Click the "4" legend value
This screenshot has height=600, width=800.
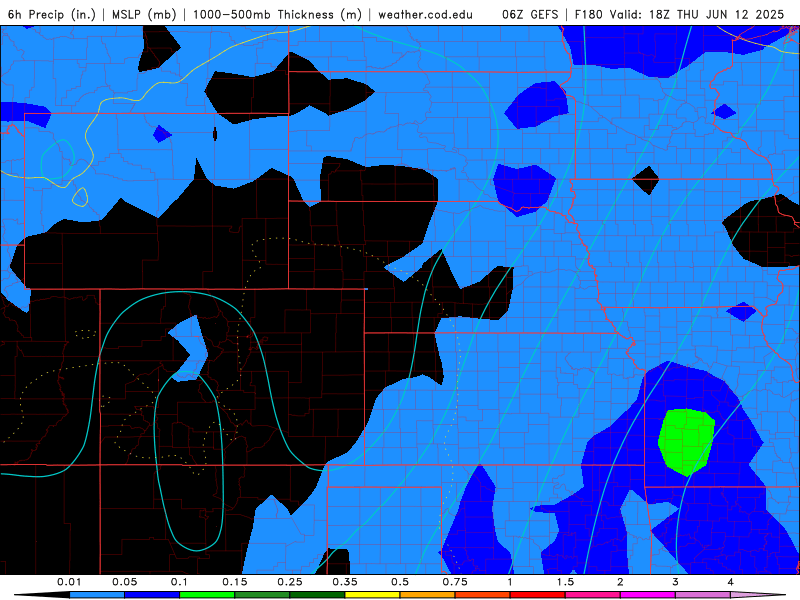(x=731, y=582)
